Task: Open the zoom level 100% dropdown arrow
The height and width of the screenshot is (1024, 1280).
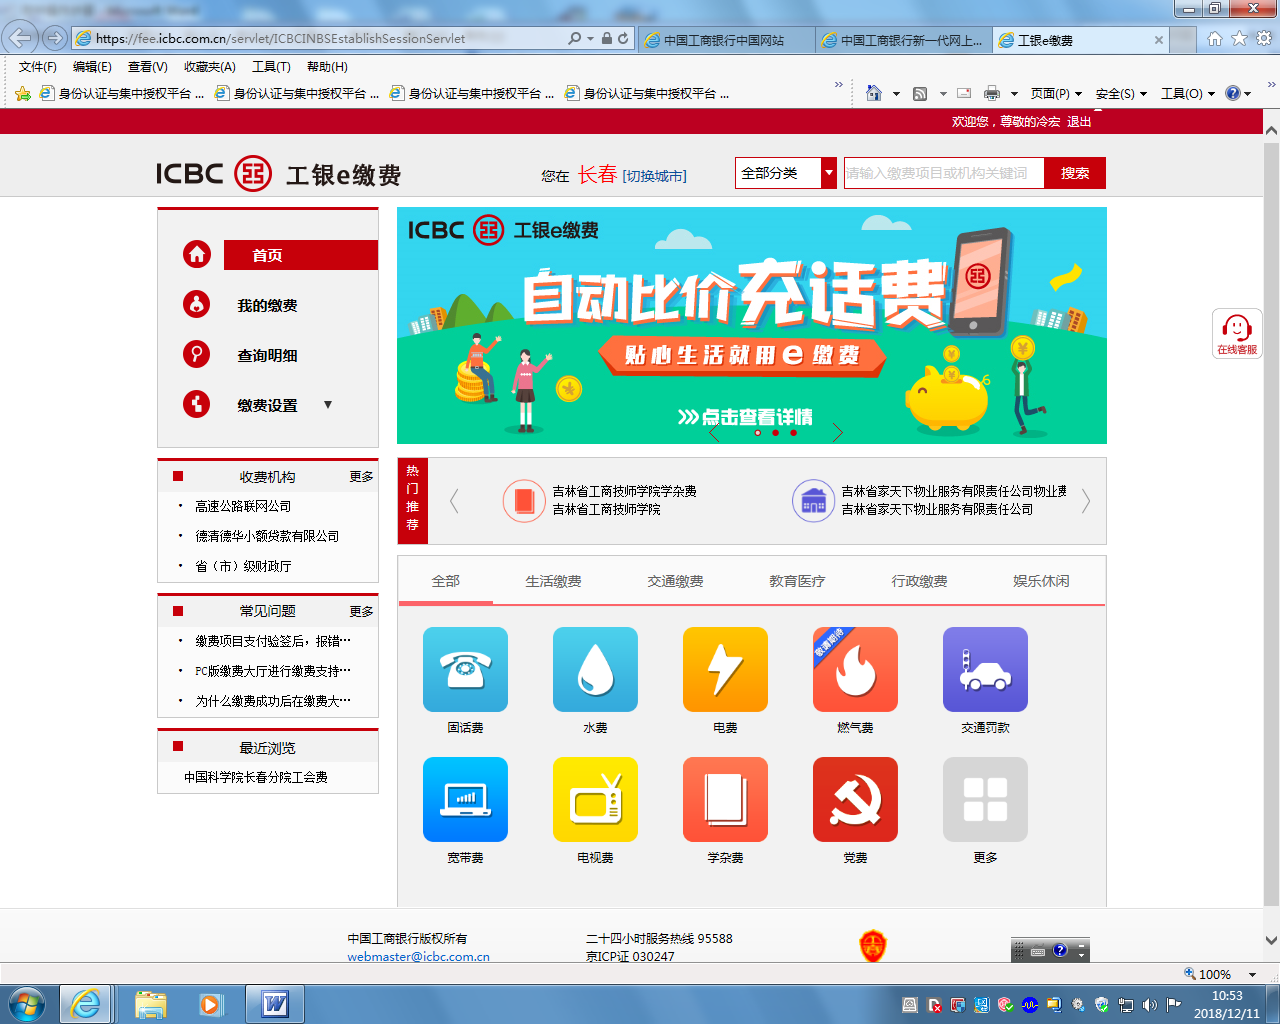Action: click(x=1252, y=974)
